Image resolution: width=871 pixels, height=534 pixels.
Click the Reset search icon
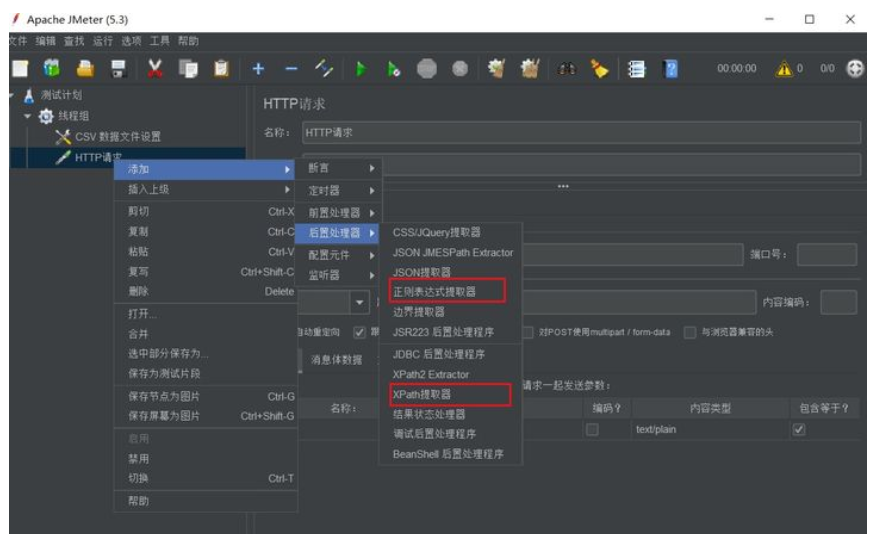coord(599,69)
